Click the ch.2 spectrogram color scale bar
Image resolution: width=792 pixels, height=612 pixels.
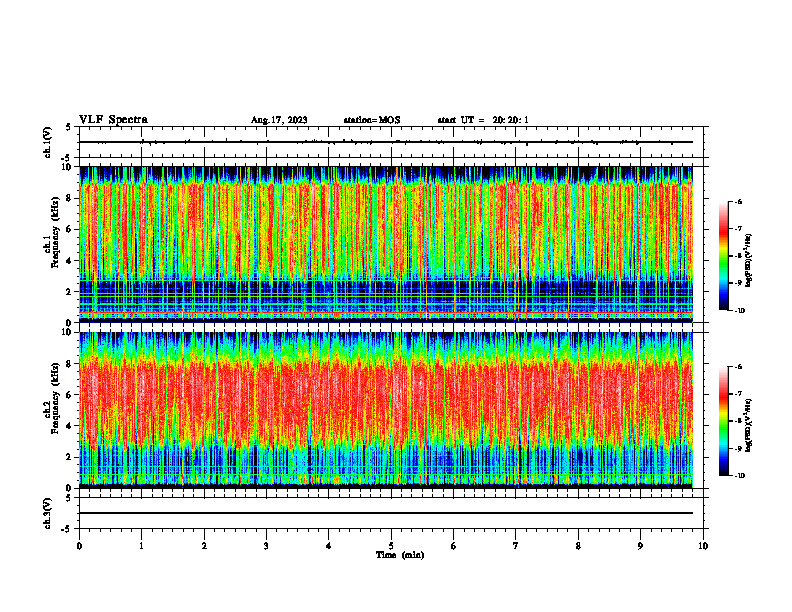723,421
